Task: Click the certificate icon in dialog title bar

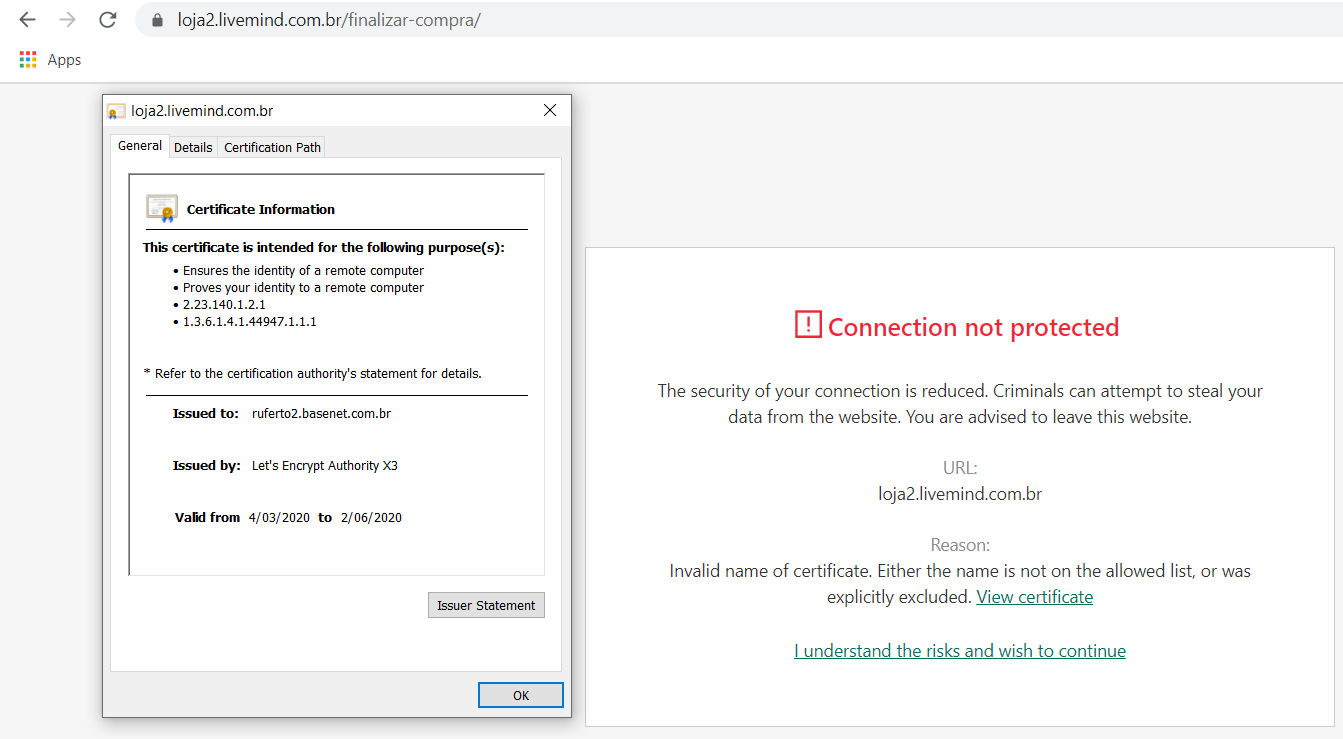Action: [x=116, y=111]
